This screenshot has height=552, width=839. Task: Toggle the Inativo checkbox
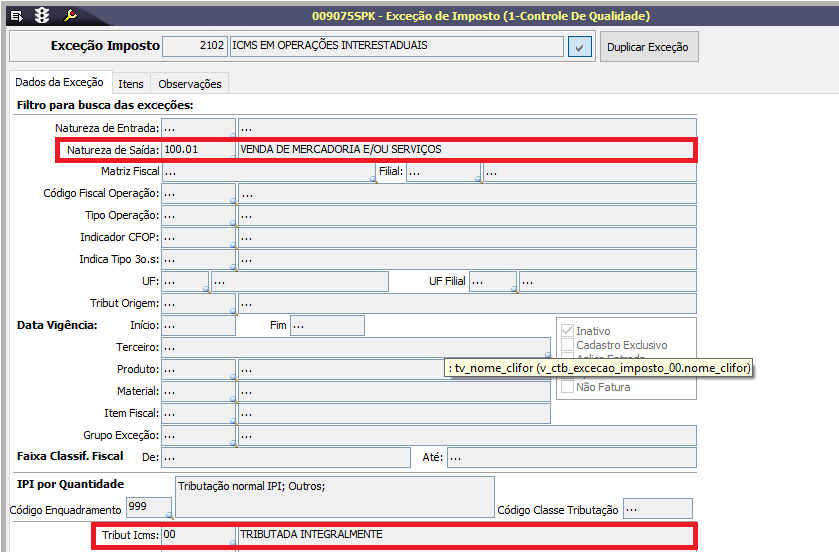pyautogui.click(x=567, y=331)
